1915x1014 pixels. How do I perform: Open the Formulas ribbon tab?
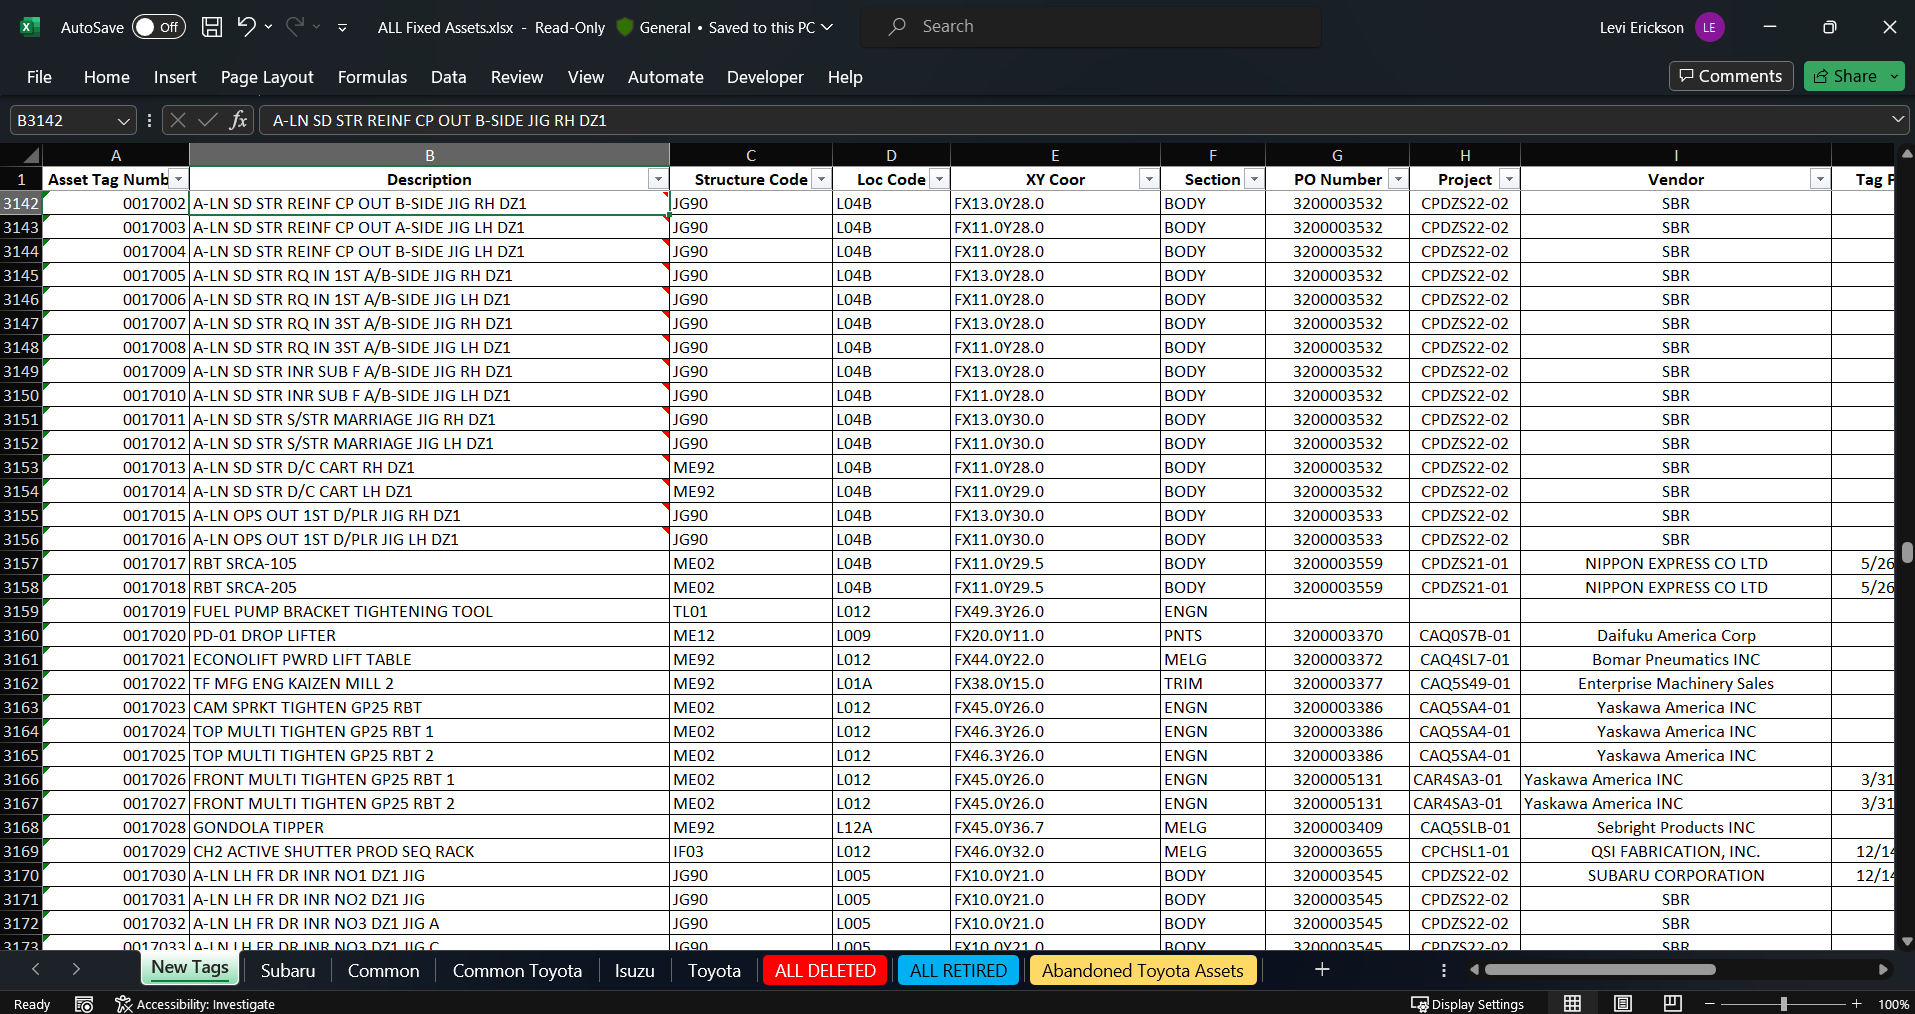pyautogui.click(x=372, y=77)
